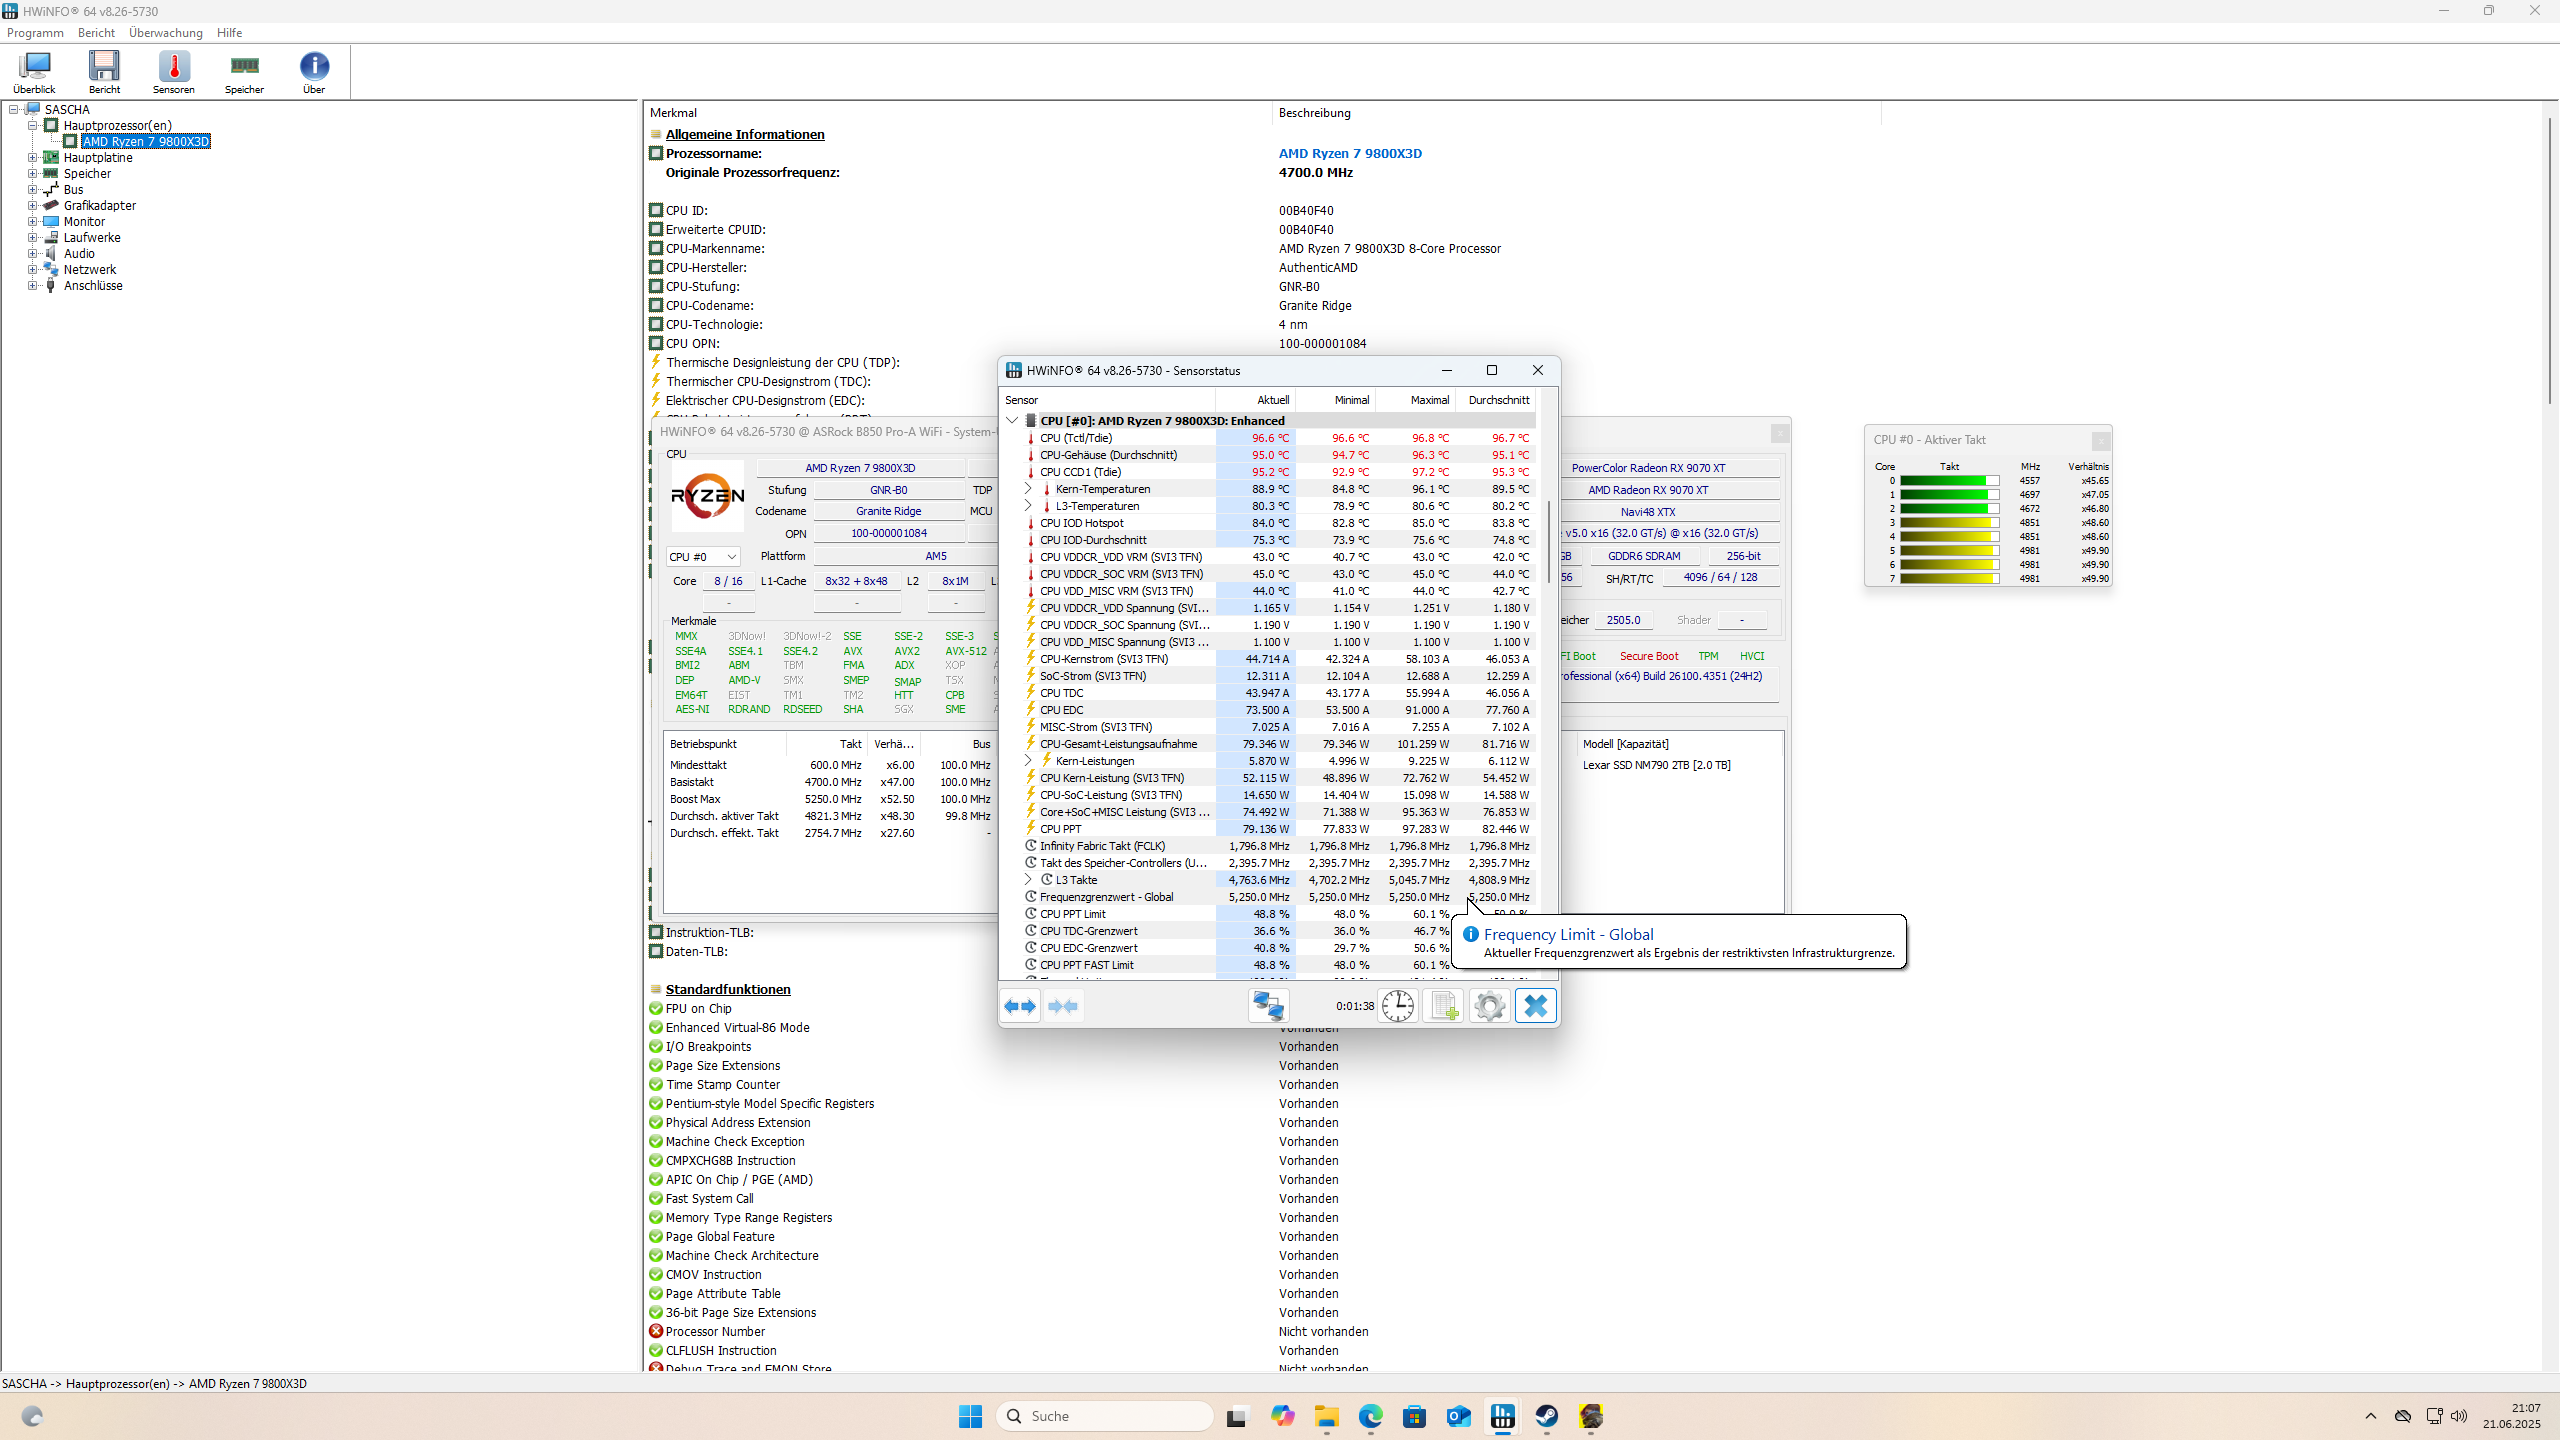The height and width of the screenshot is (1440, 2560).
Task: Open sensor settings gear icon
Action: [1489, 1006]
